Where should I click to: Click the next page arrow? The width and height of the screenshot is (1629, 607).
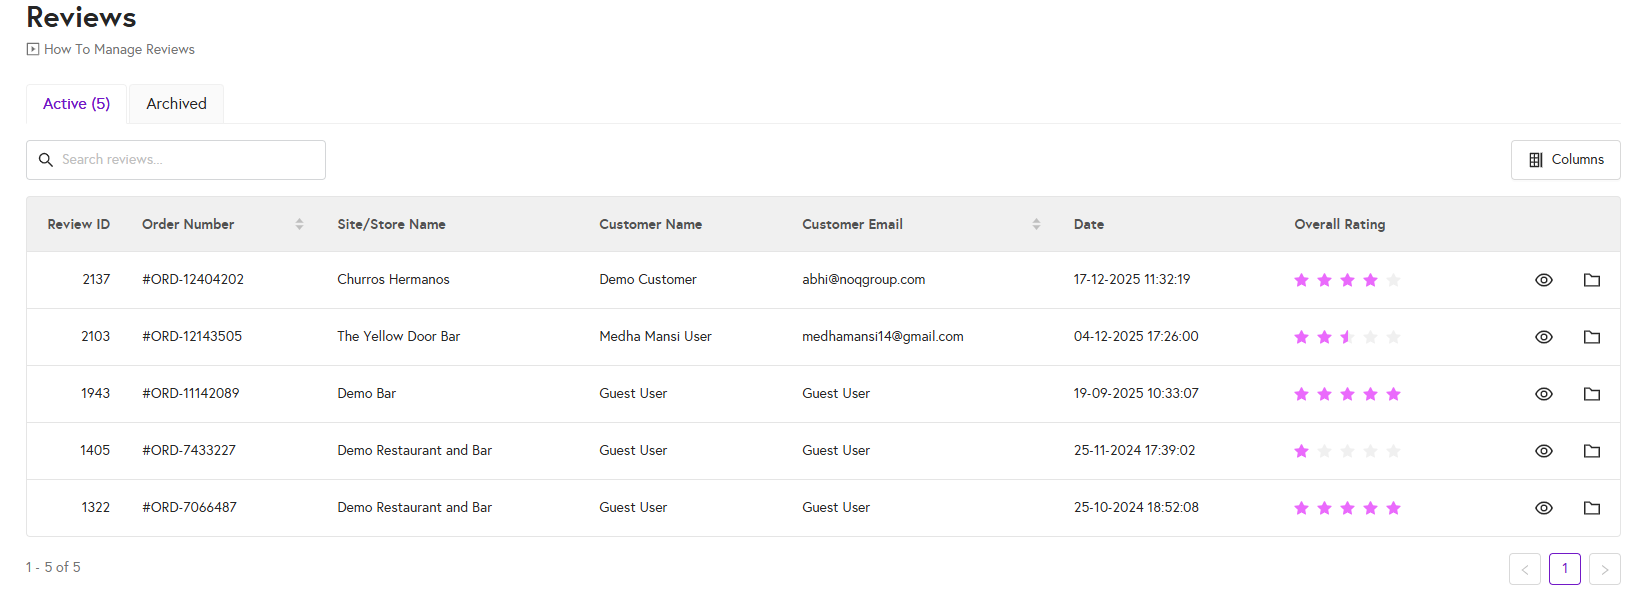click(x=1604, y=569)
